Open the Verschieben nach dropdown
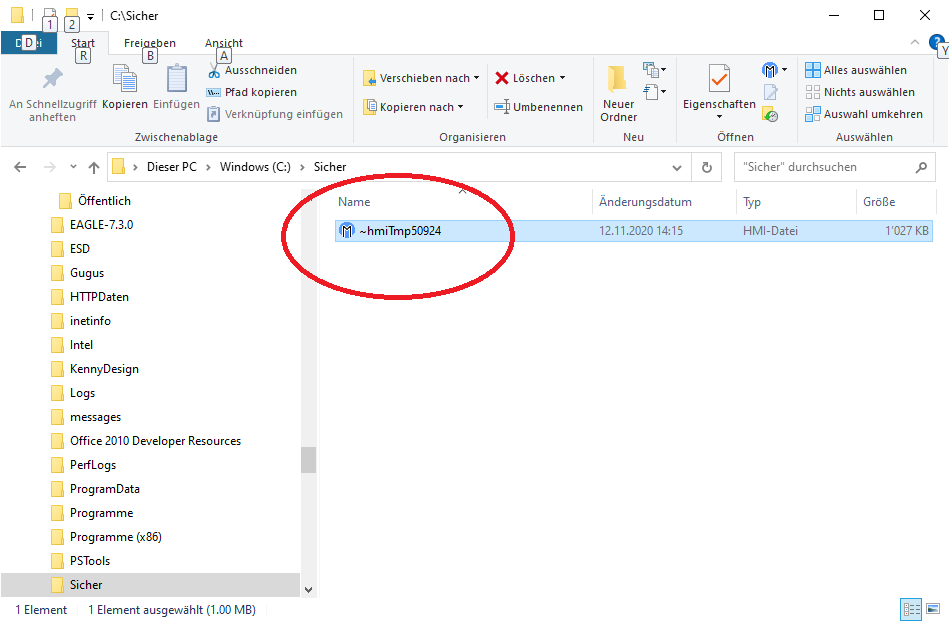 point(421,78)
